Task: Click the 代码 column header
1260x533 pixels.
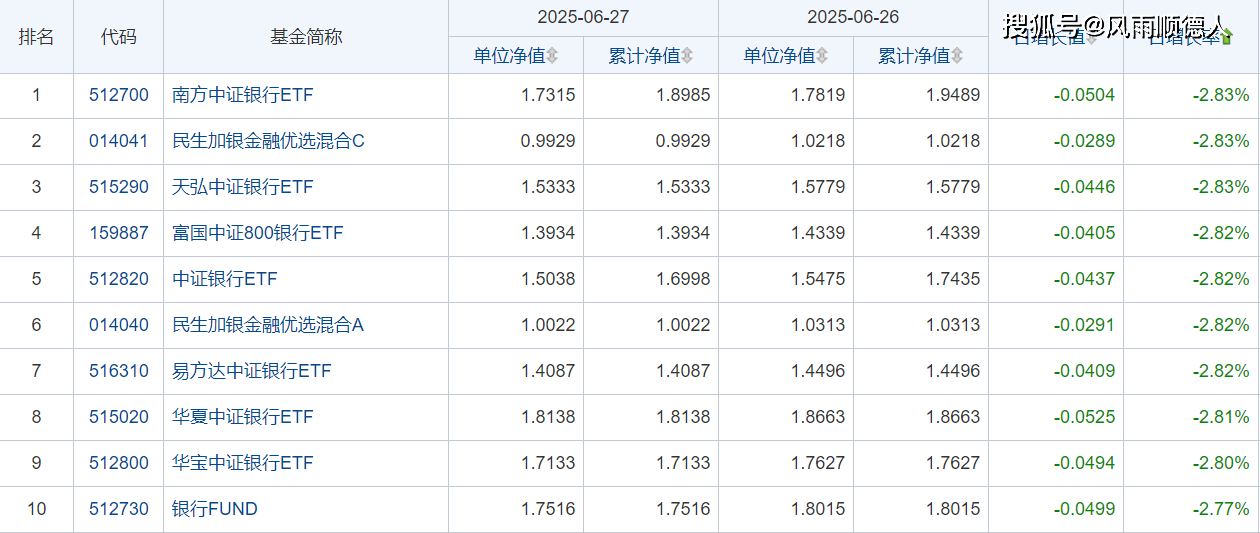Action: (118, 37)
